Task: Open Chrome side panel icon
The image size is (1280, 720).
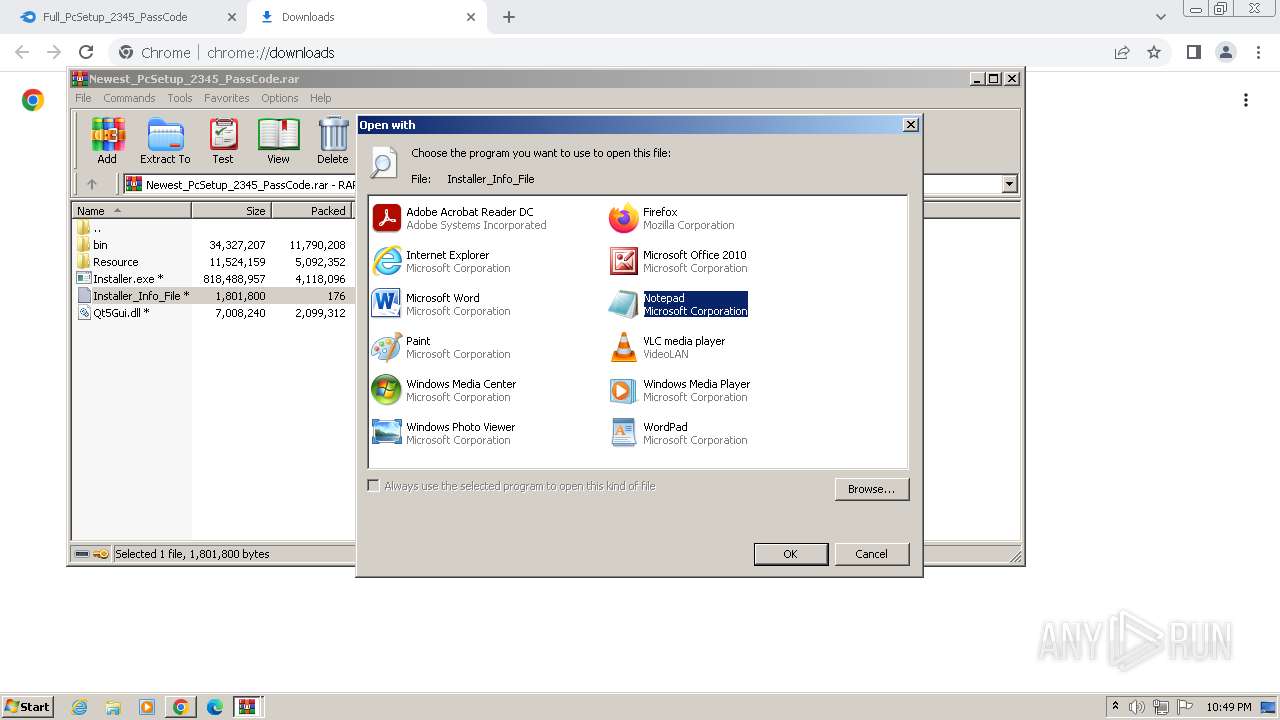Action: click(1193, 52)
